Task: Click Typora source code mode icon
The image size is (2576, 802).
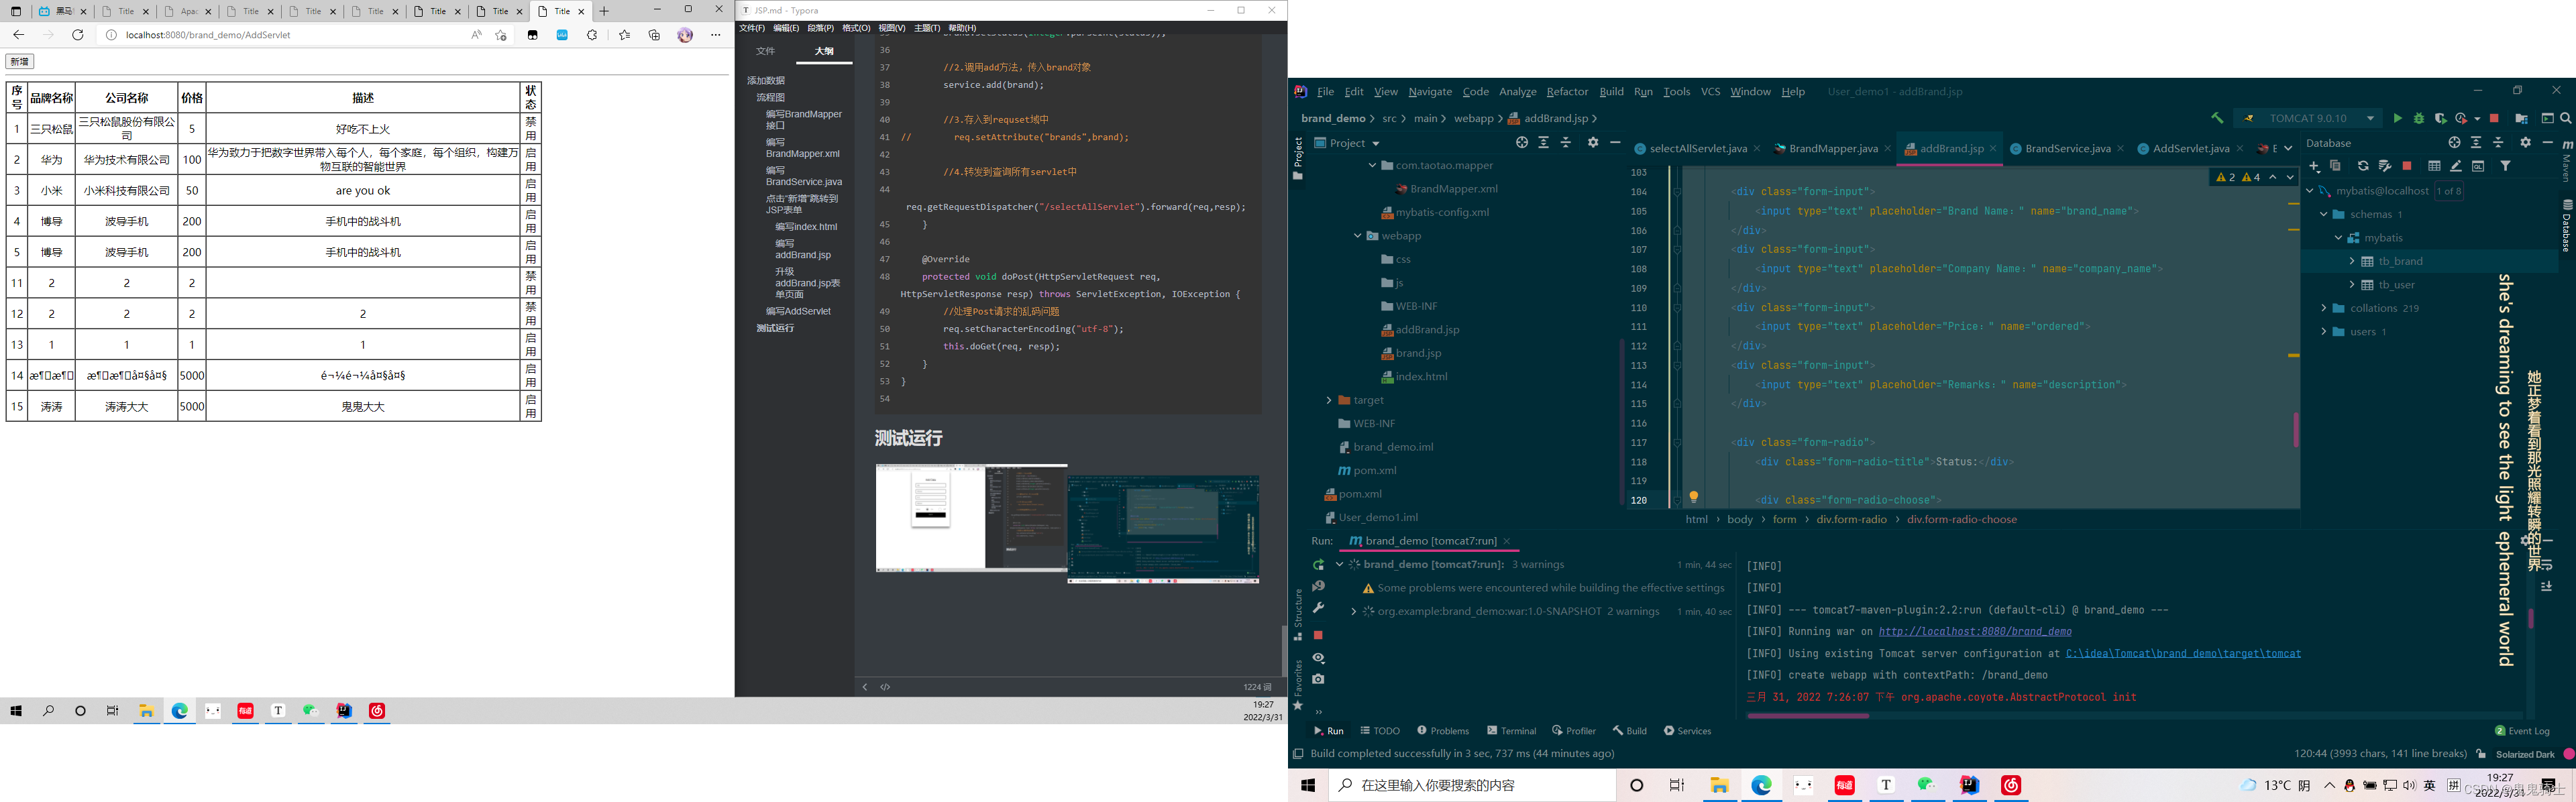Action: point(885,687)
